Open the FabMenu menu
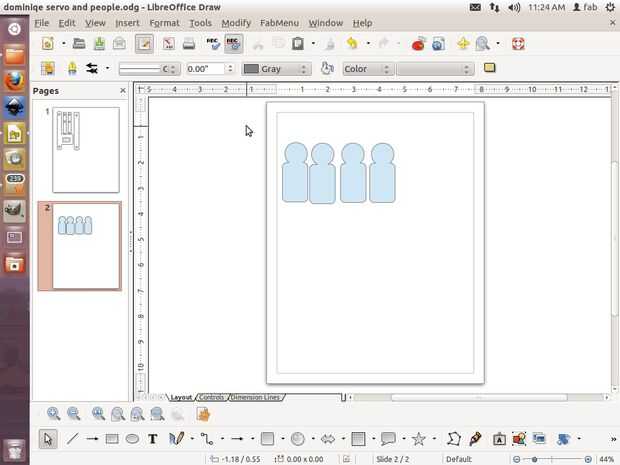The image size is (620, 465). pyautogui.click(x=279, y=23)
